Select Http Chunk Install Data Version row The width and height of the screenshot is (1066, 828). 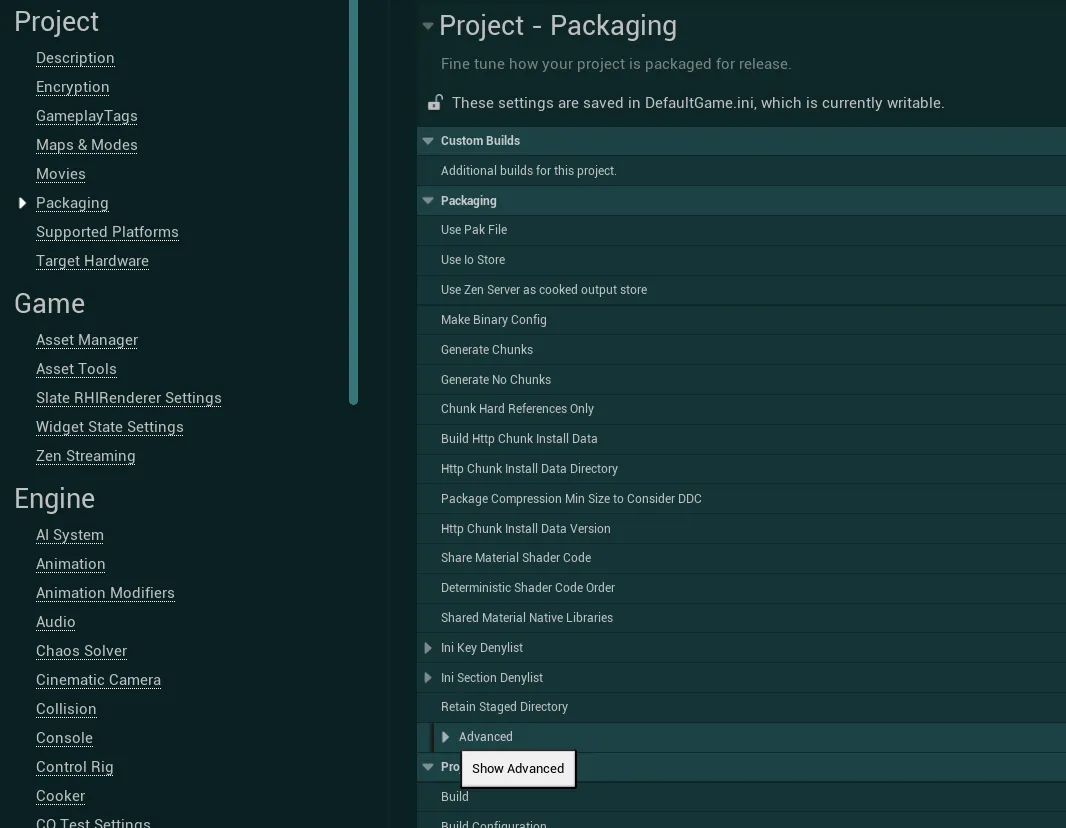(x=741, y=529)
